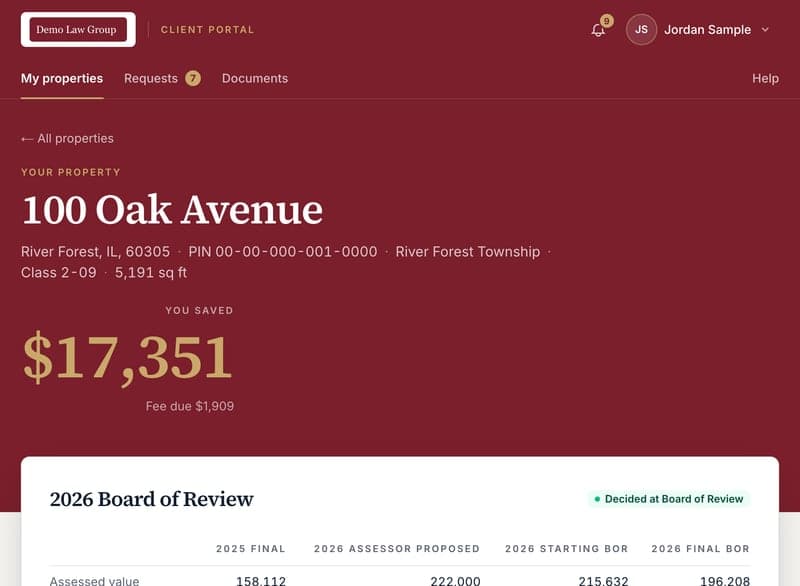
Task: Click the 2026 STARTING BOR column header
Action: [x=566, y=549]
